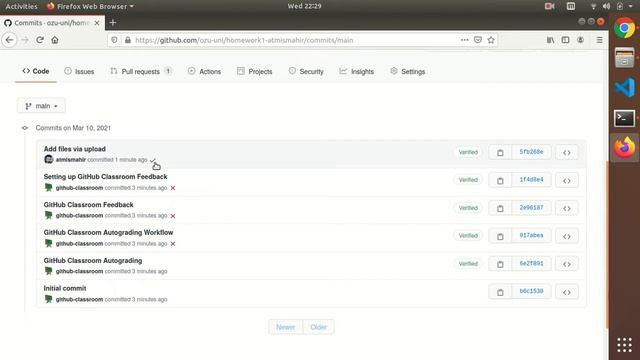Reload the current page
Viewport: 640px width, 360px height.
coord(40,40)
